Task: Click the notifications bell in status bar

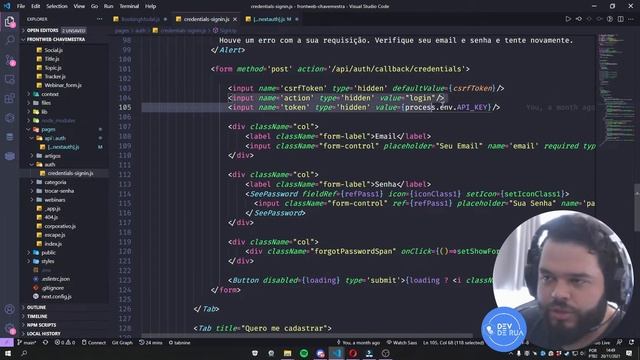Action: pyautogui.click(x=632, y=342)
